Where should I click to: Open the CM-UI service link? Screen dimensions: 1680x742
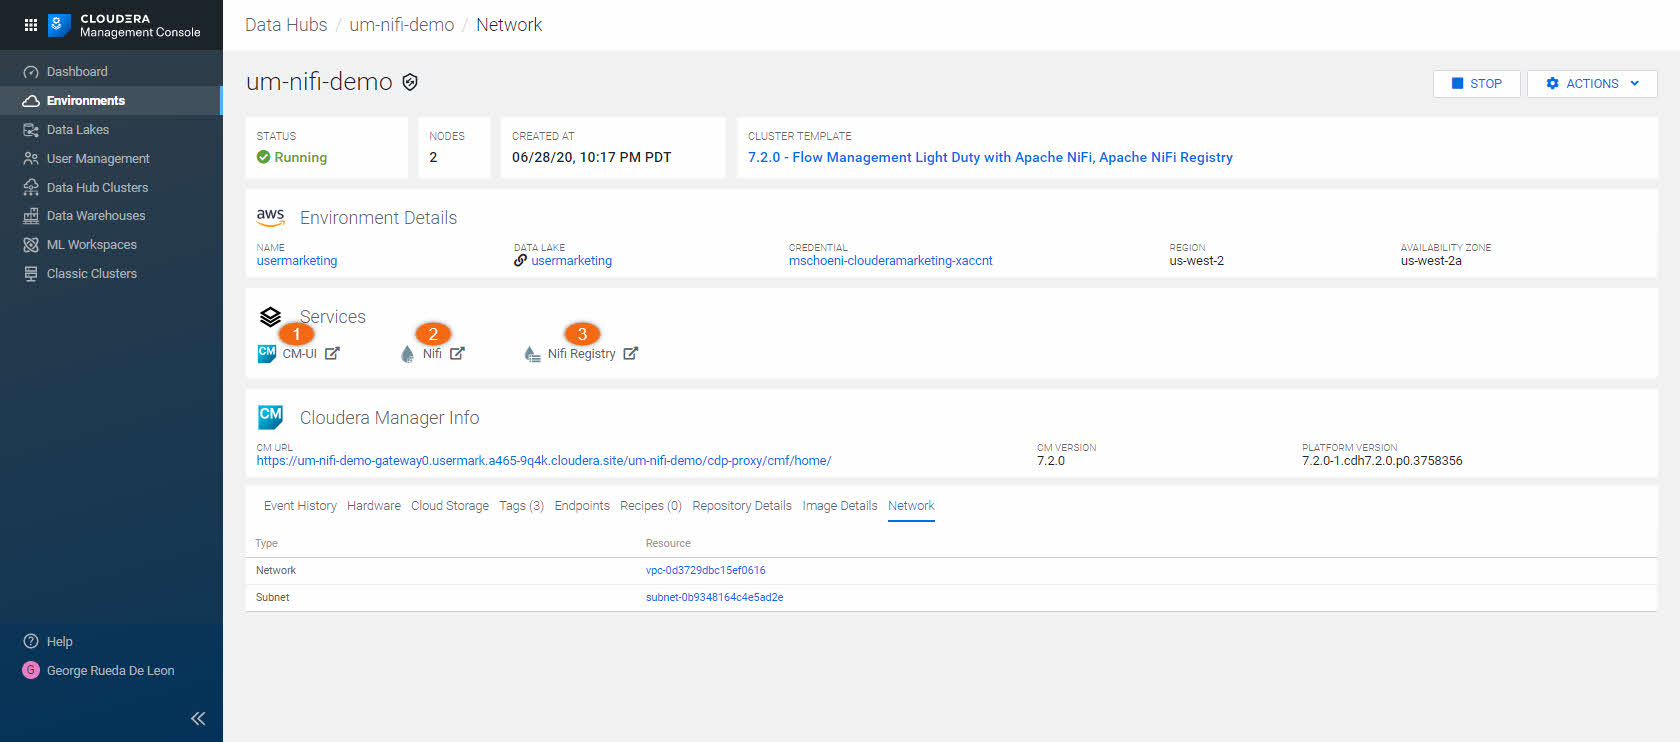click(299, 354)
